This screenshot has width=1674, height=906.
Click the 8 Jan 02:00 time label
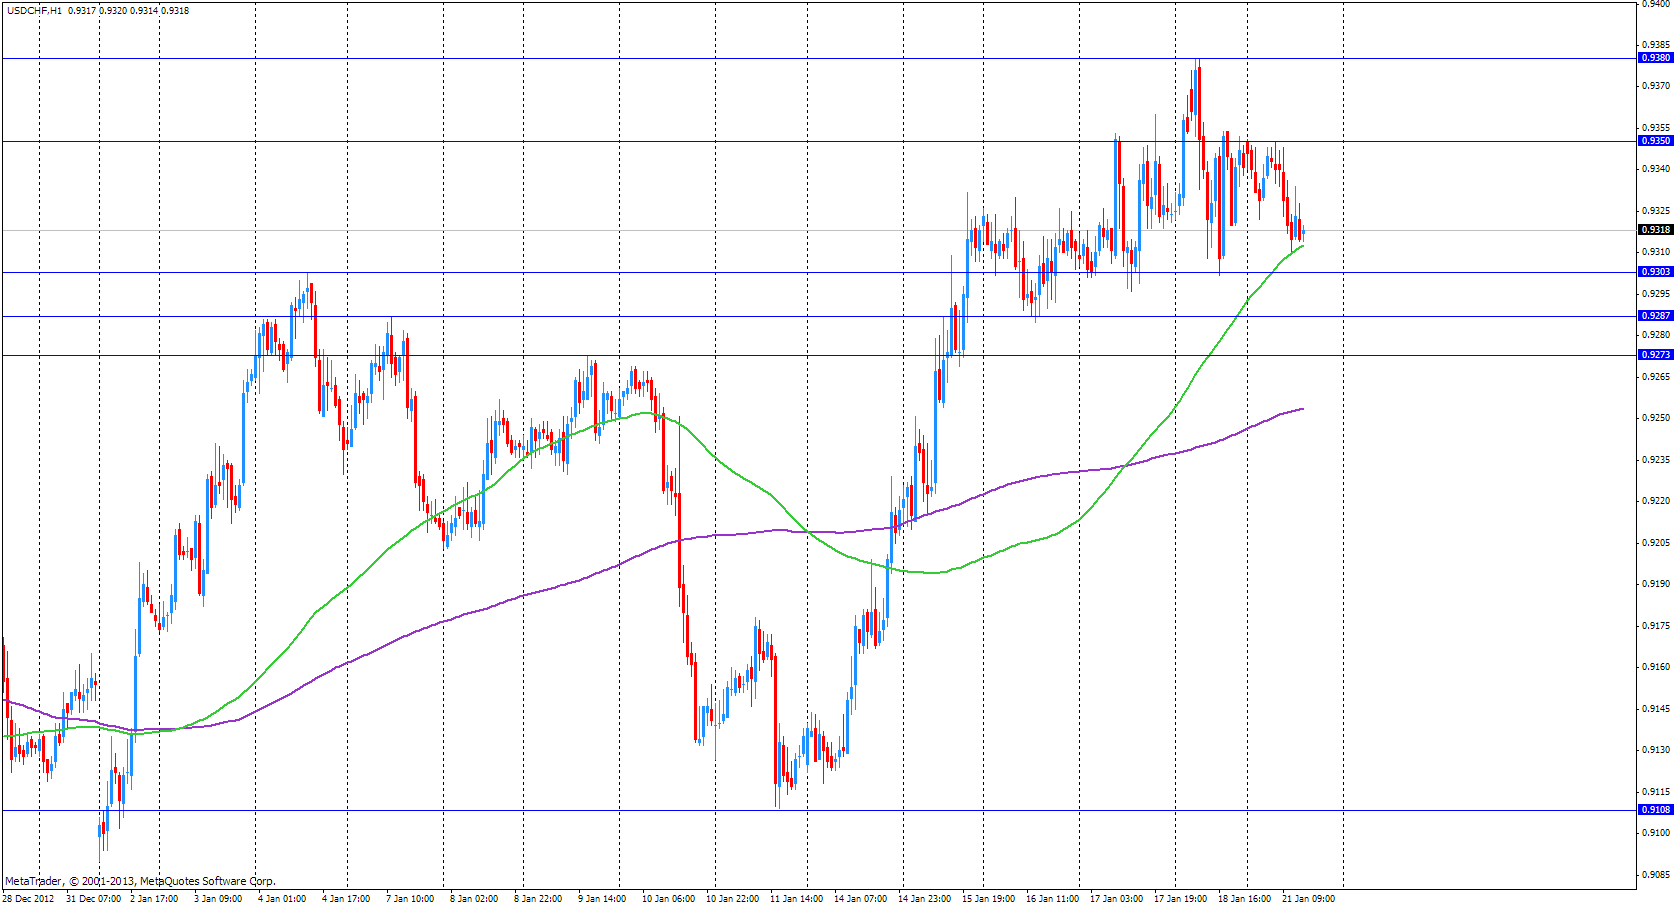[x=474, y=899]
